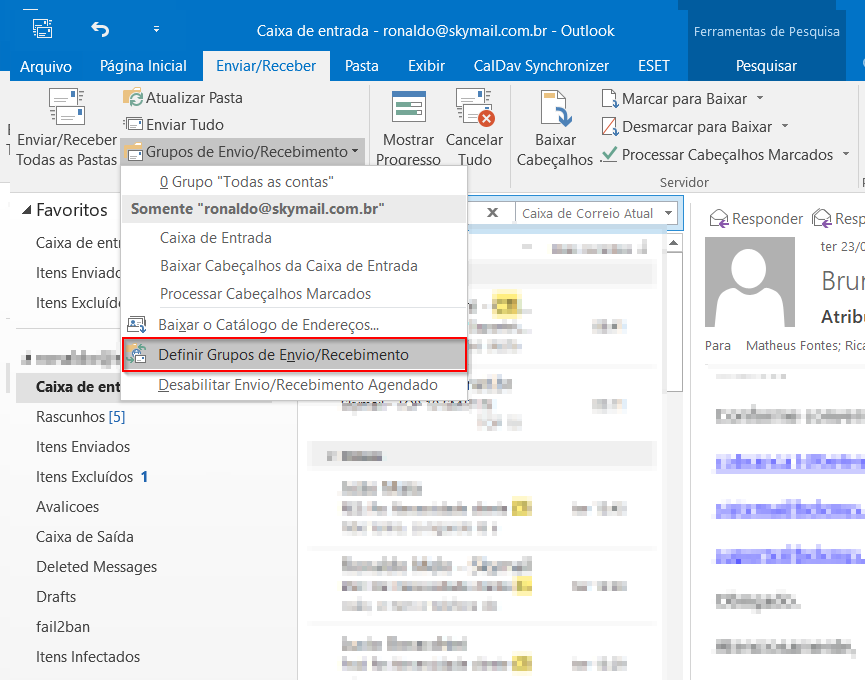This screenshot has height=680, width=865.
Task: Open the Desmarcar para Baixar dropdown
Action: click(784, 127)
